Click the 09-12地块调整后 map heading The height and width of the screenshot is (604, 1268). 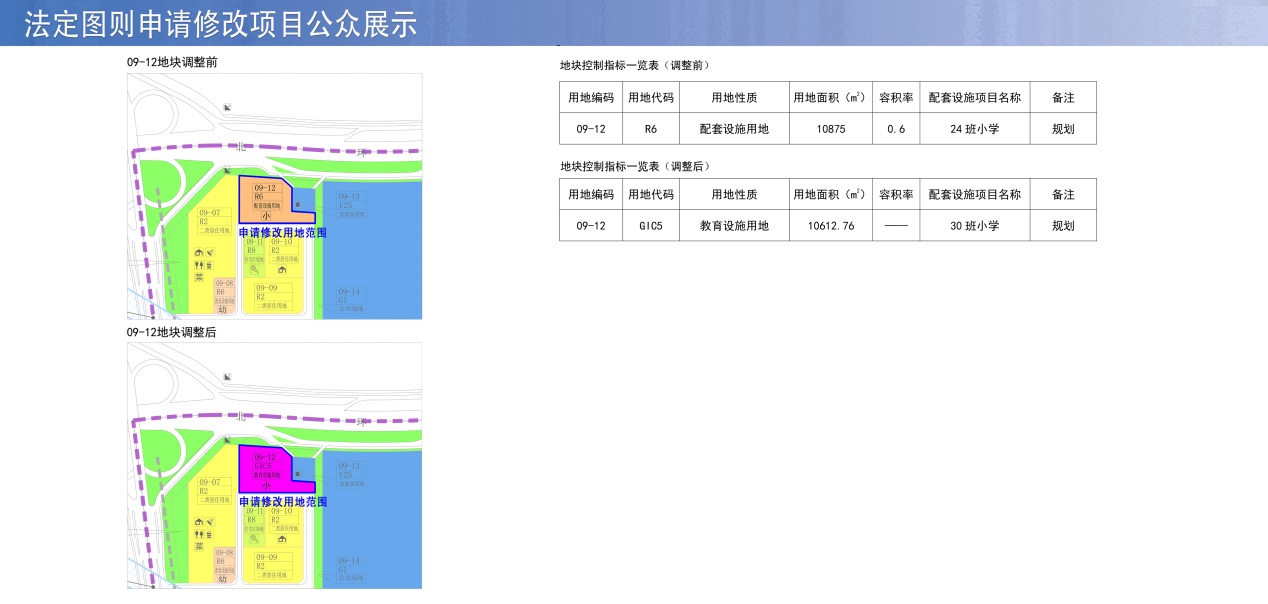[172, 332]
